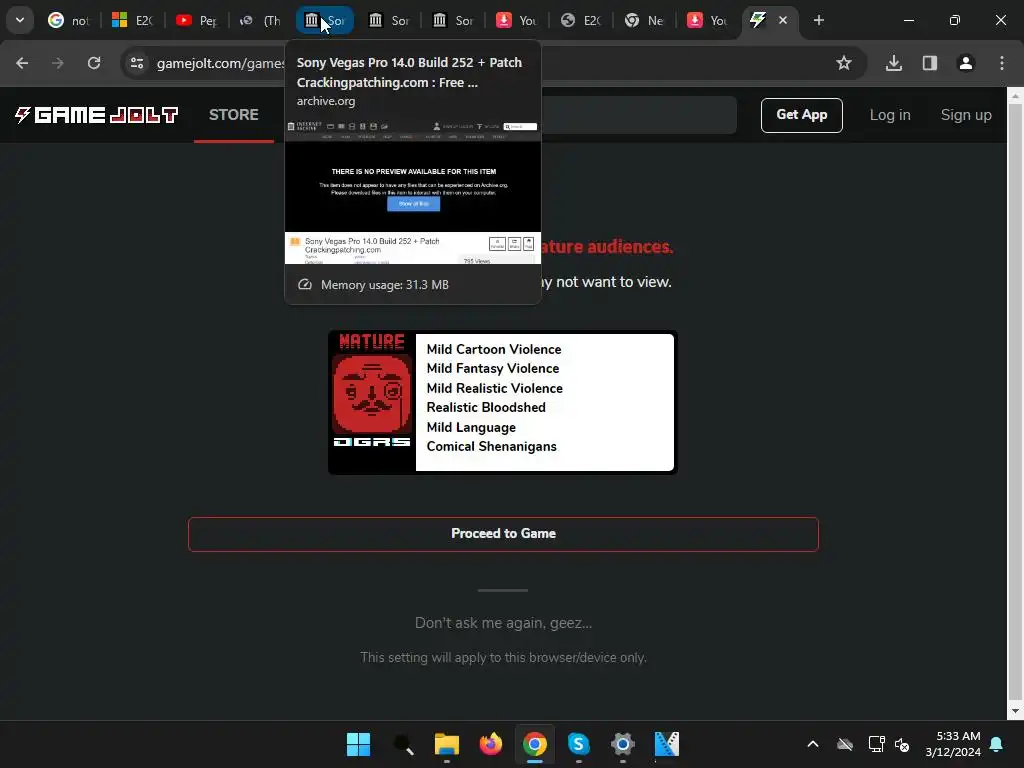This screenshot has width=1024, height=768.
Task: Click the Get App button
Action: 801,115
